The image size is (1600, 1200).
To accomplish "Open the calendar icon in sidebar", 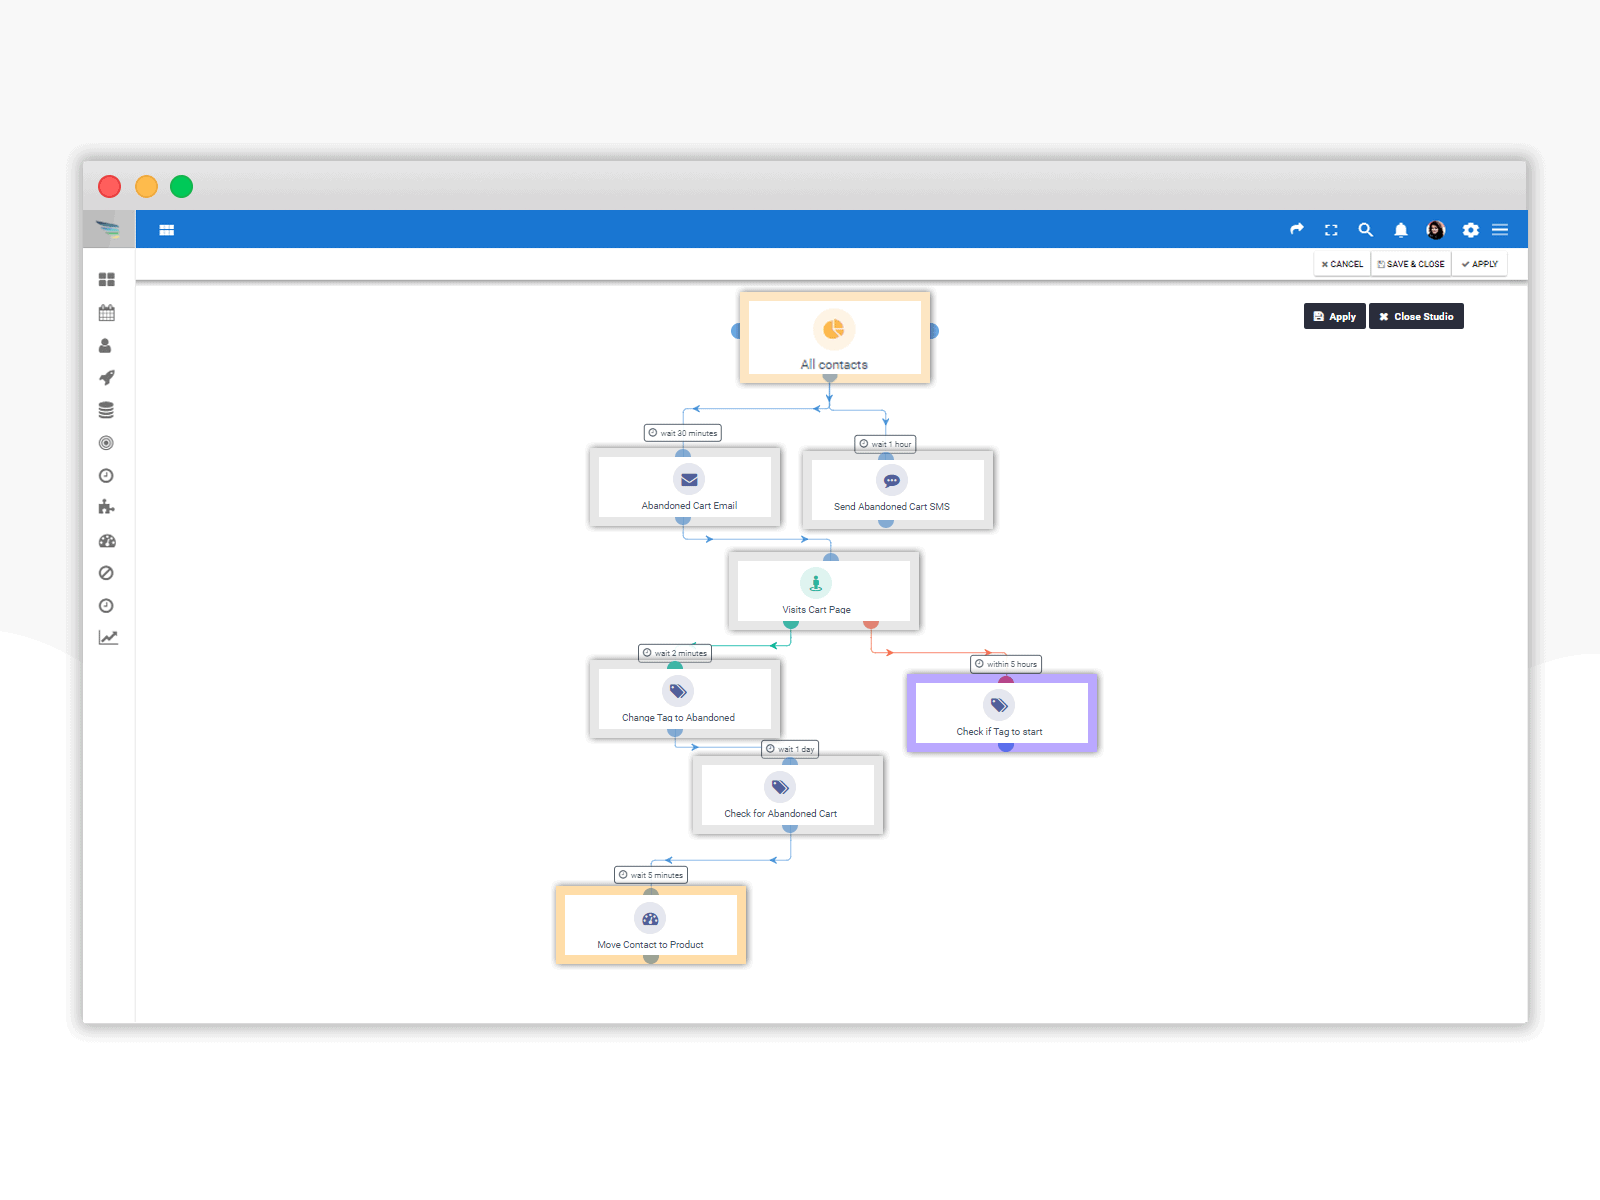I will (x=107, y=313).
